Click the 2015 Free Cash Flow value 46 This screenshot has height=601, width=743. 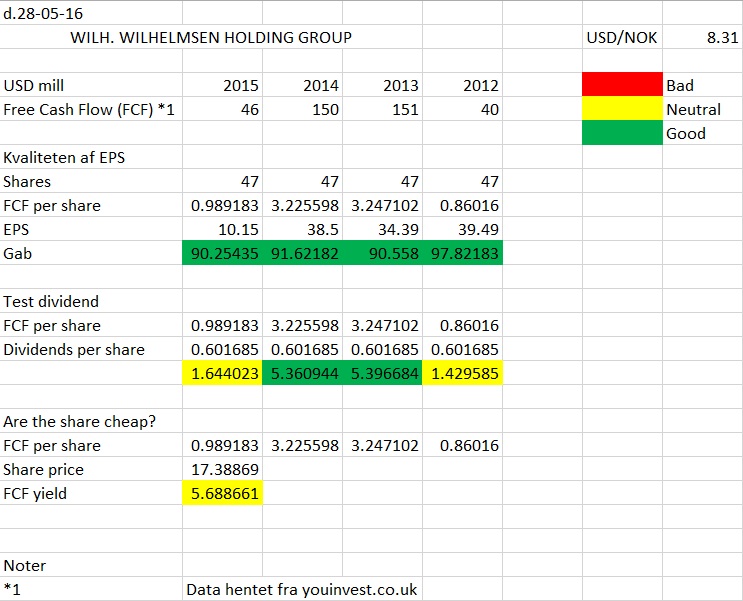pyautogui.click(x=222, y=109)
